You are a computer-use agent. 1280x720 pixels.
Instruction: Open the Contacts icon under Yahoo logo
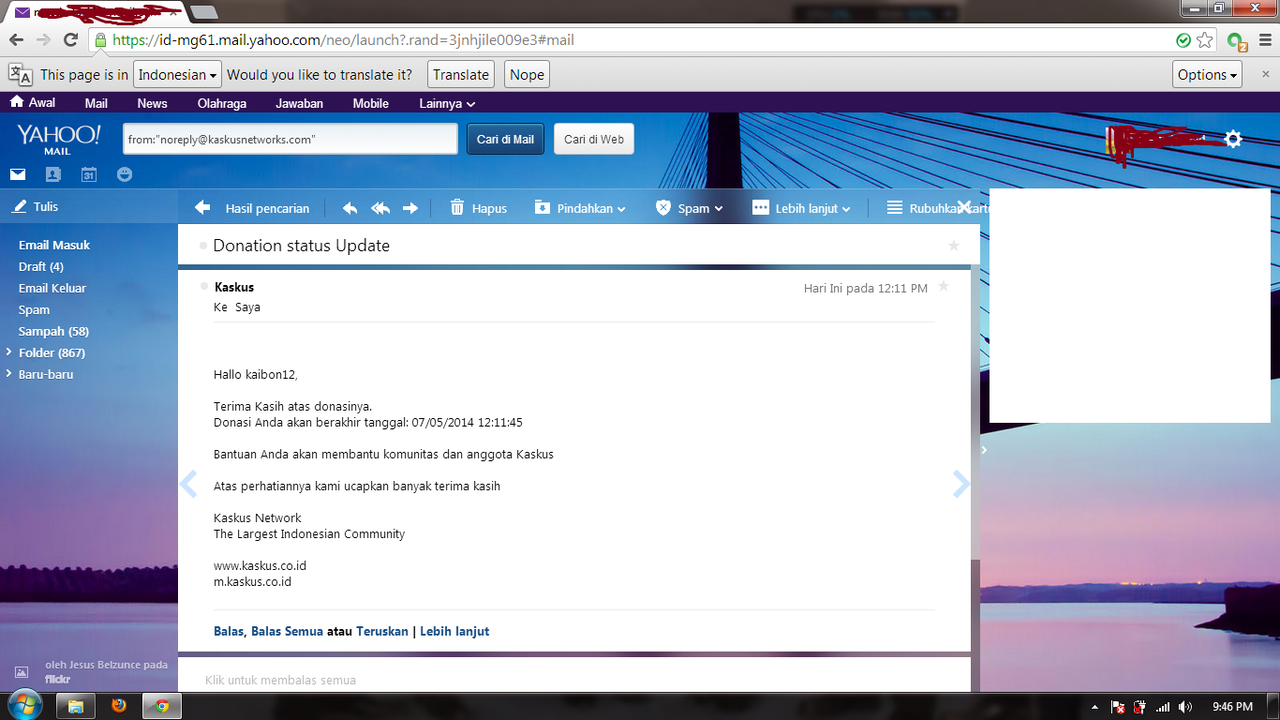click(53, 174)
